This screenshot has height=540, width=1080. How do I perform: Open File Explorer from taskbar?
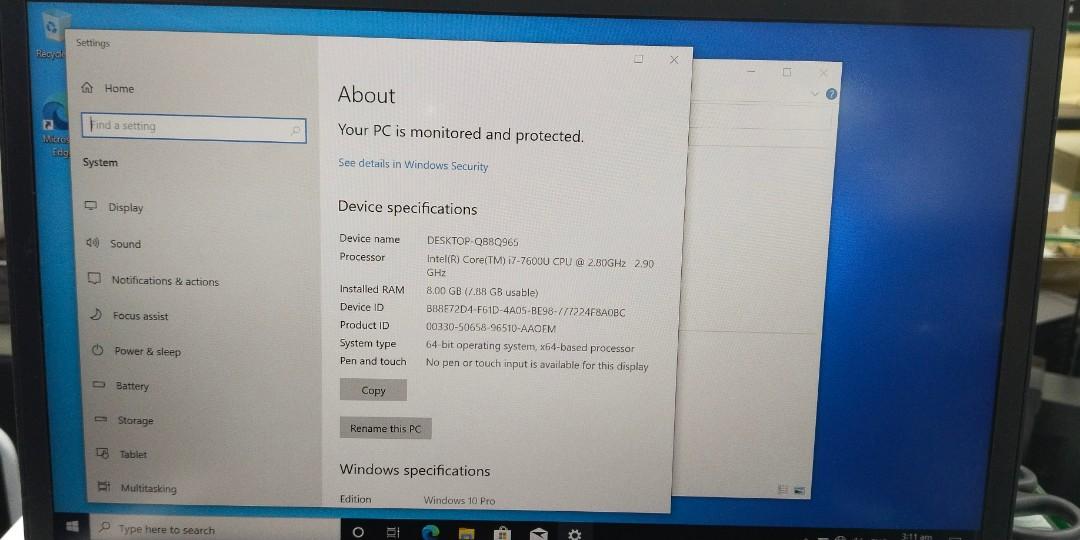[x=466, y=533]
